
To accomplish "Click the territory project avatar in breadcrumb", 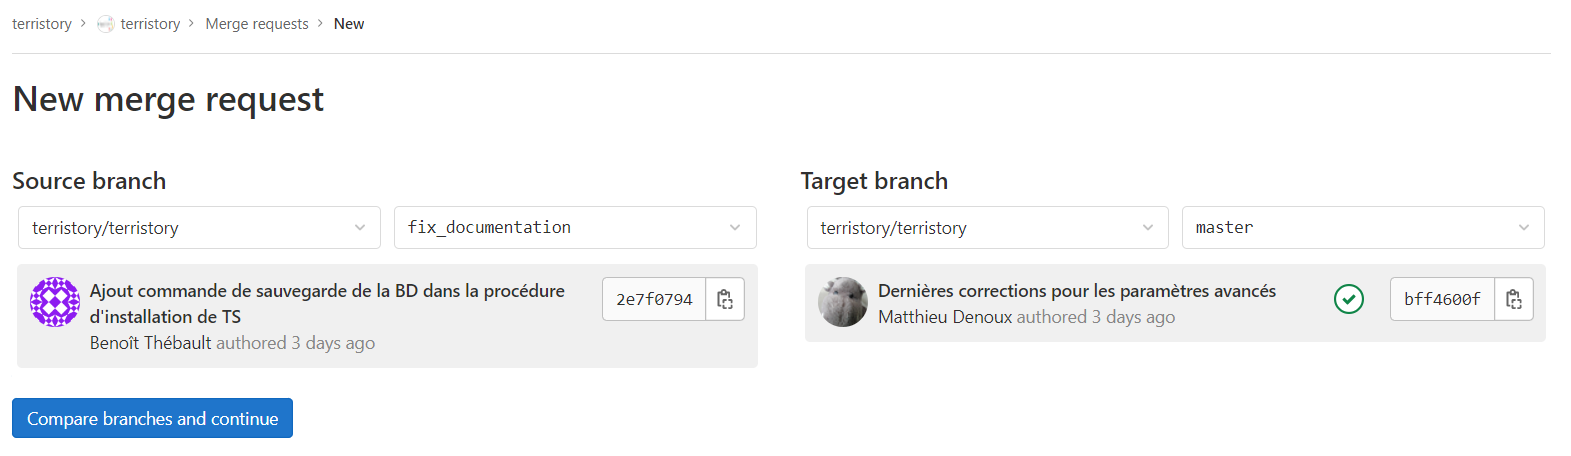I will click(105, 24).
